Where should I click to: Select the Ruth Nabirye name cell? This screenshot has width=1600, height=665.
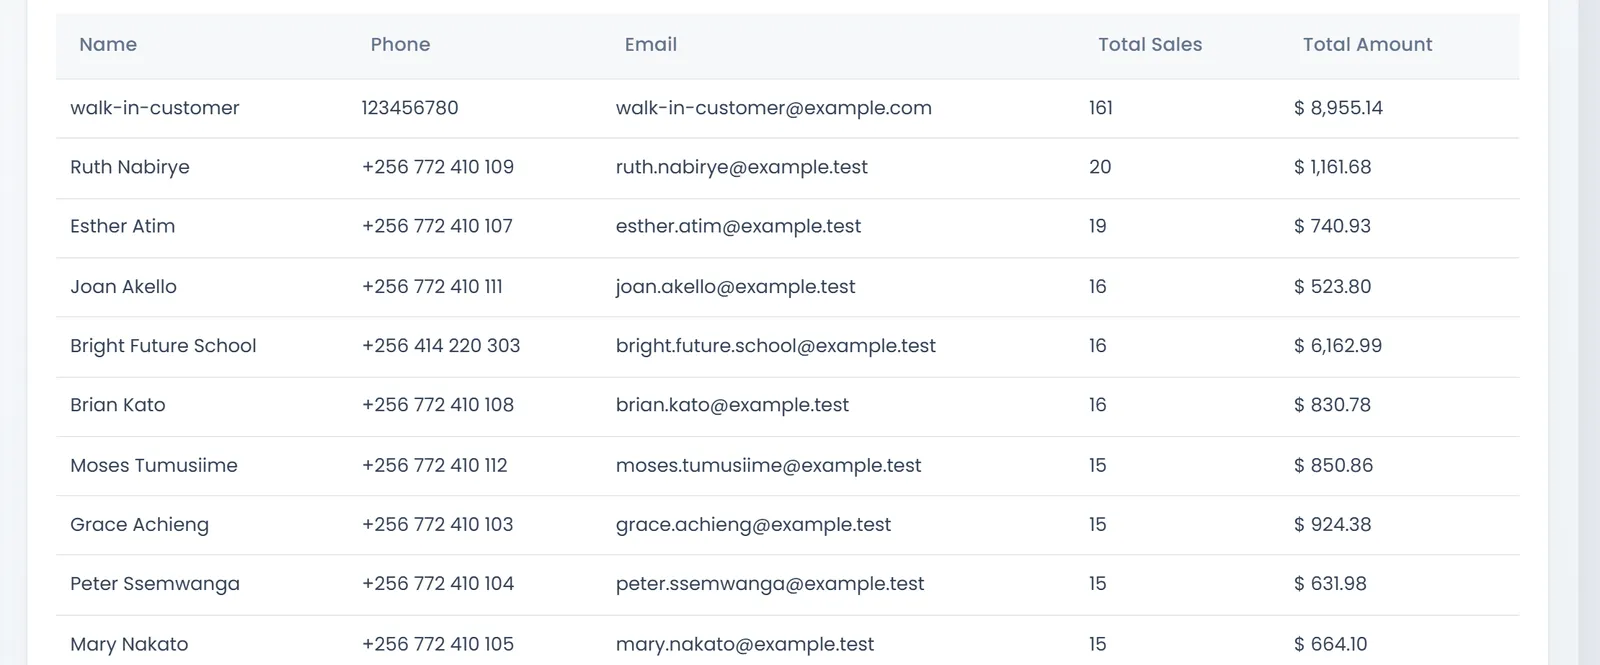click(x=130, y=167)
